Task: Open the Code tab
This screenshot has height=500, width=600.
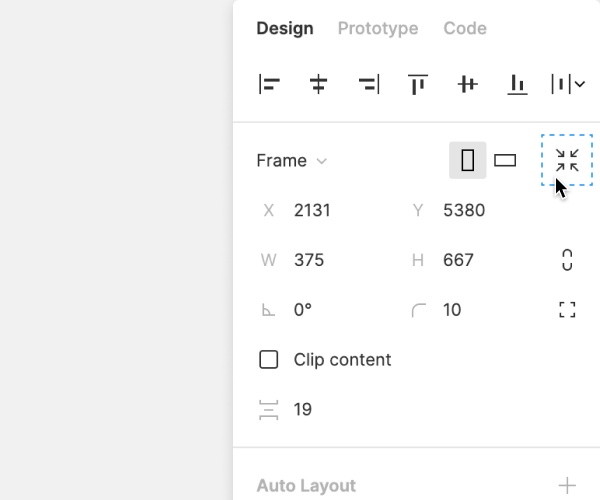Action: (465, 28)
